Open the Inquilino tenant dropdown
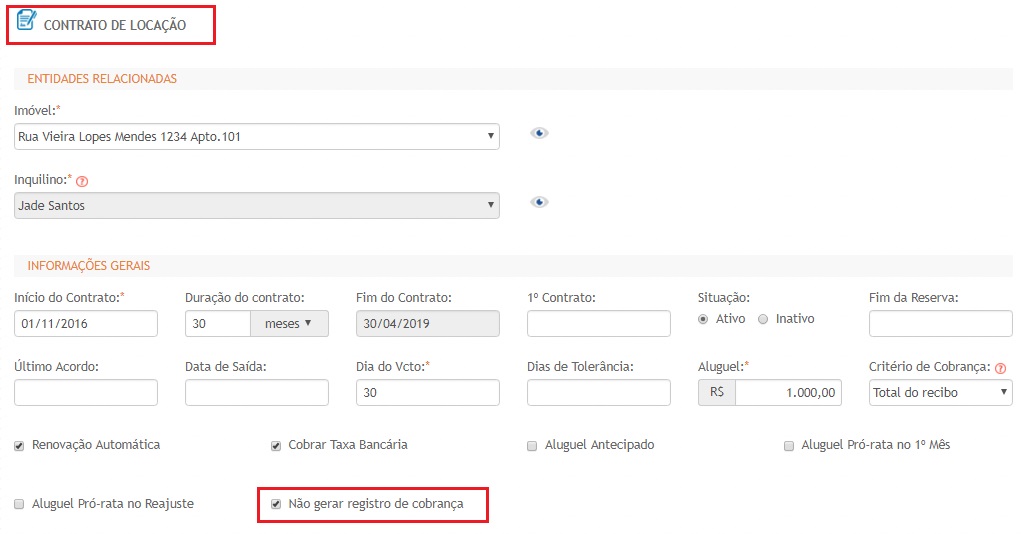The height and width of the screenshot is (534, 1021). click(257, 205)
